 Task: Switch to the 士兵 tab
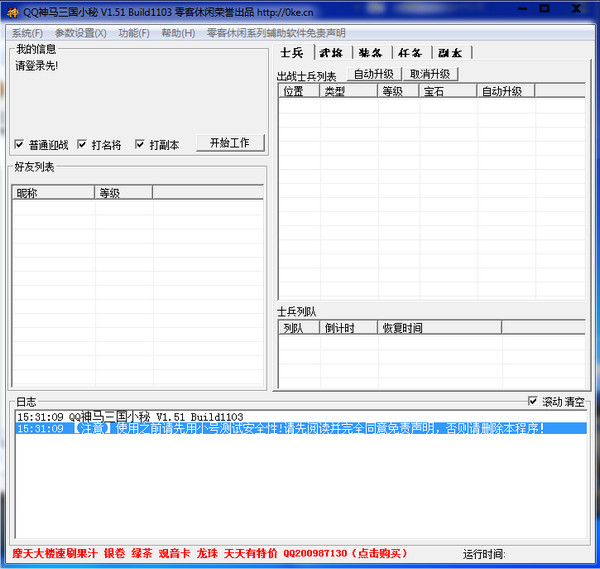tap(292, 52)
